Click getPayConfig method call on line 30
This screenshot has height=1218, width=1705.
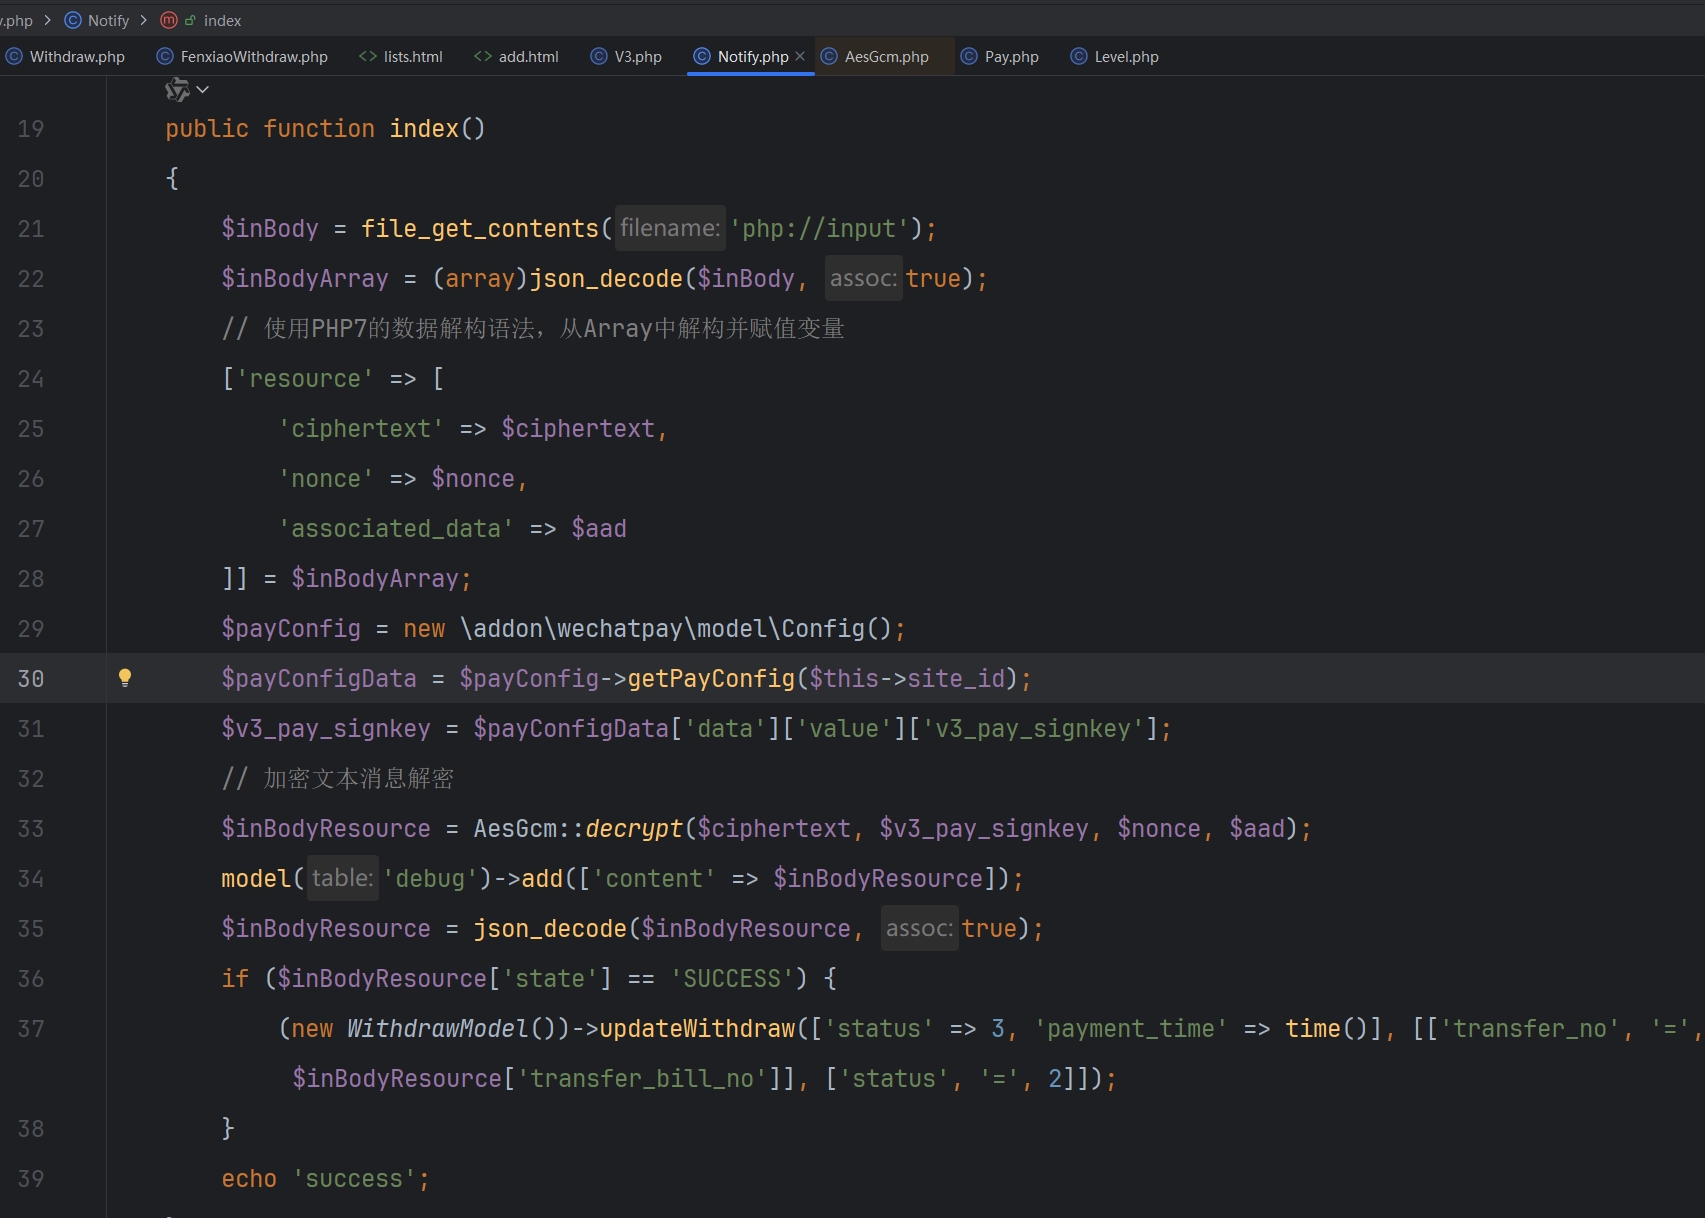pos(710,679)
